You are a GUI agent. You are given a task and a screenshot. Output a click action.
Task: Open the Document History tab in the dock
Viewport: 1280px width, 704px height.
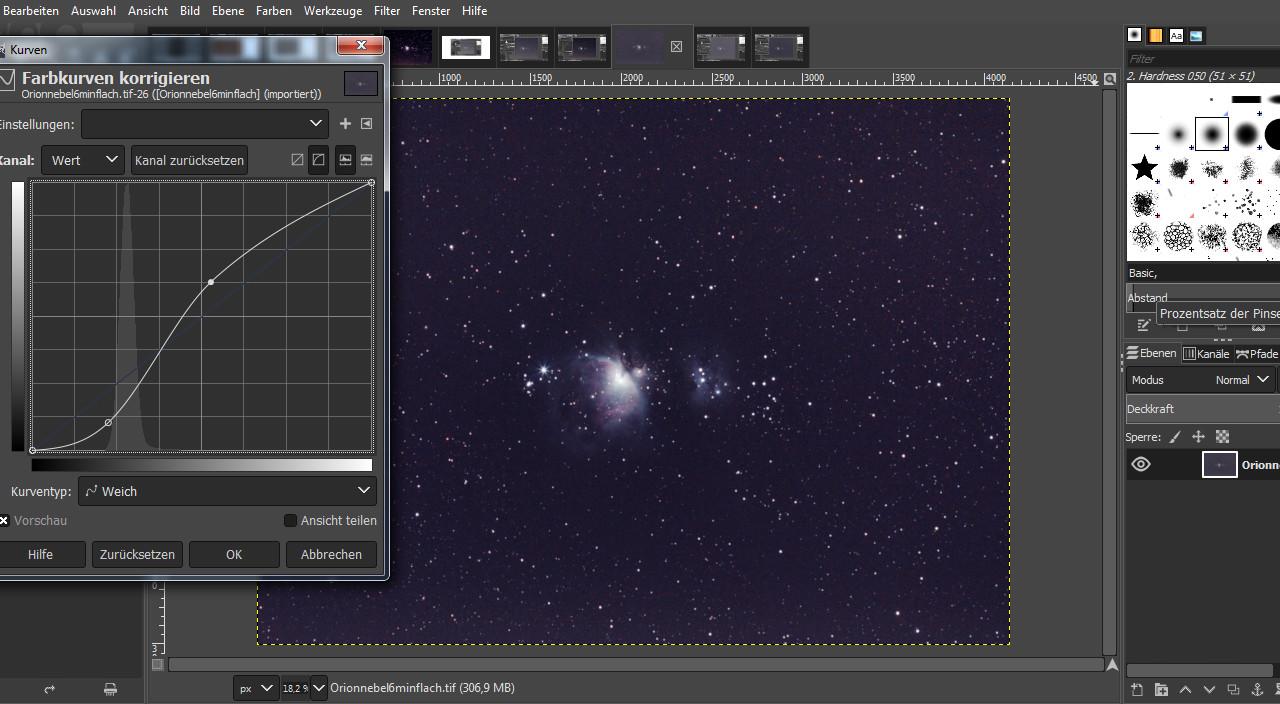pyautogui.click(x=1196, y=35)
